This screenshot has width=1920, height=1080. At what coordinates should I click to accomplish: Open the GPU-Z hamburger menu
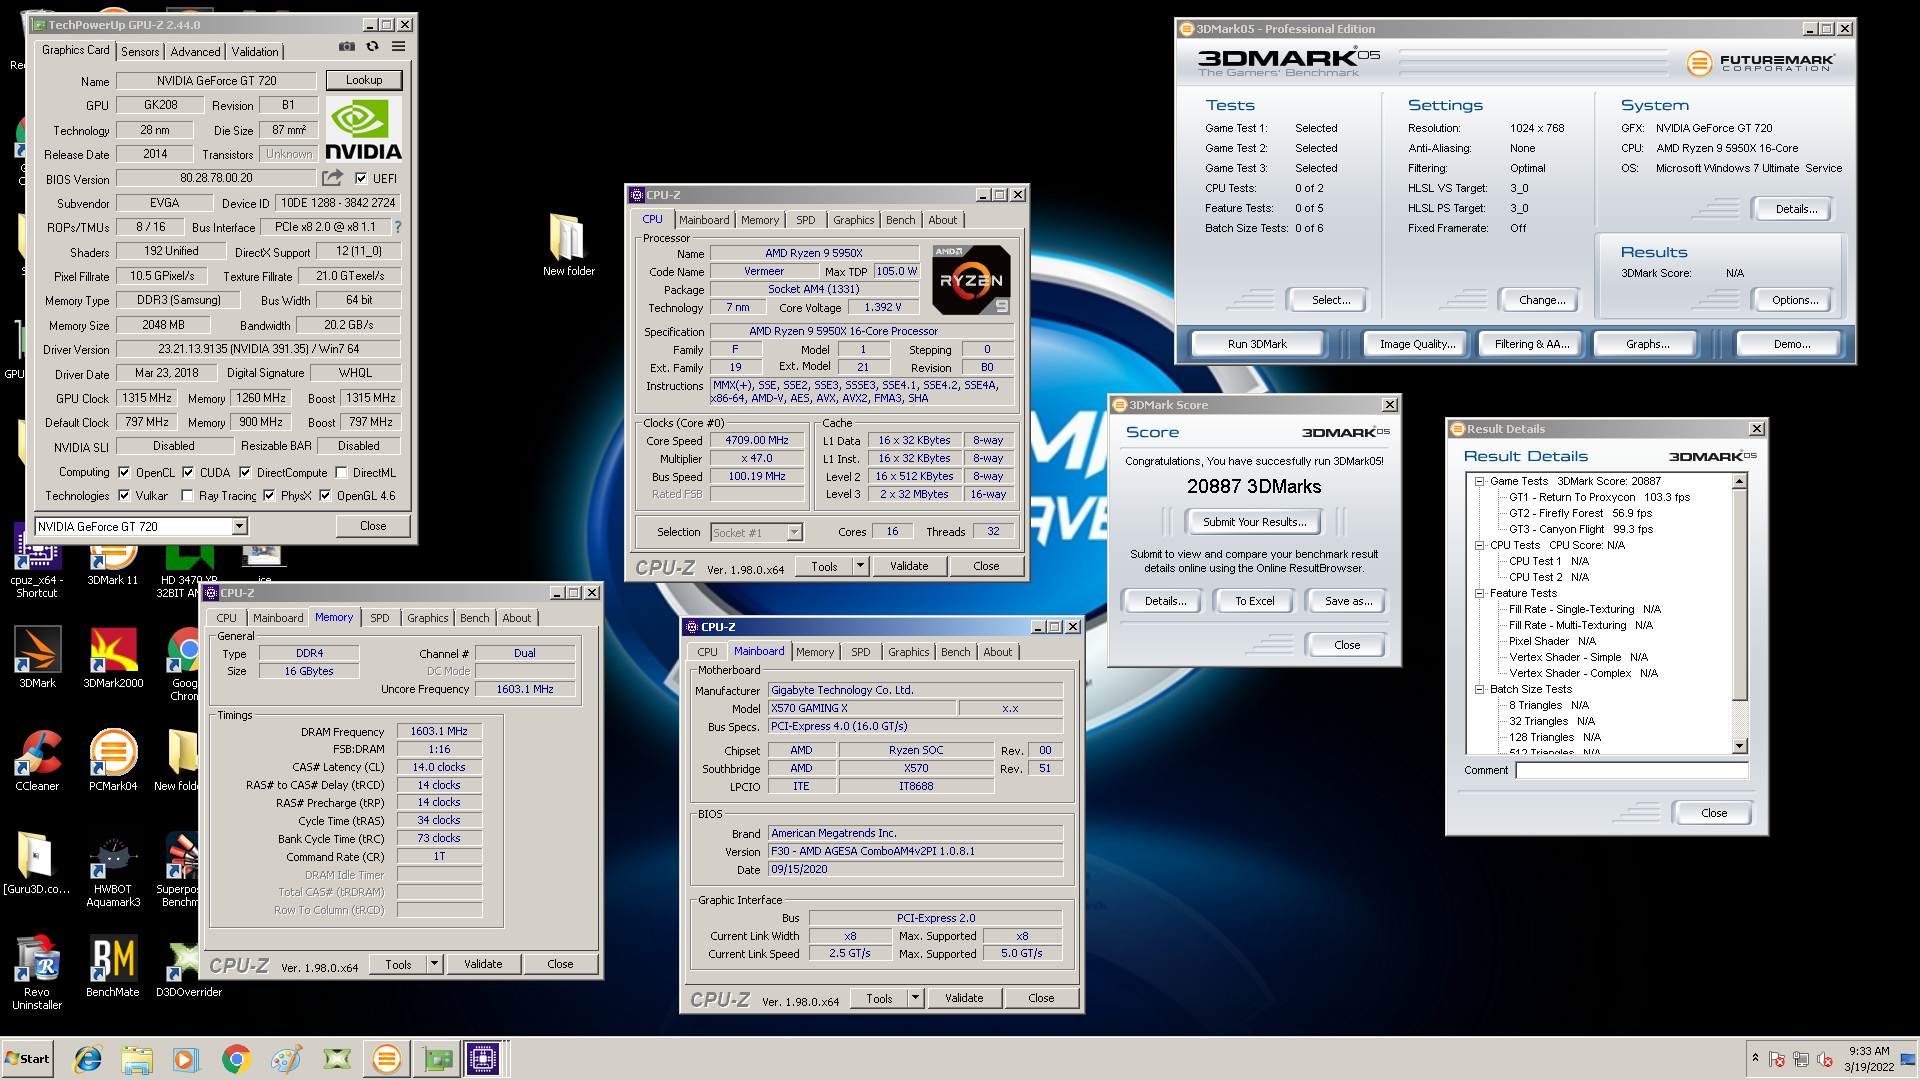(398, 46)
